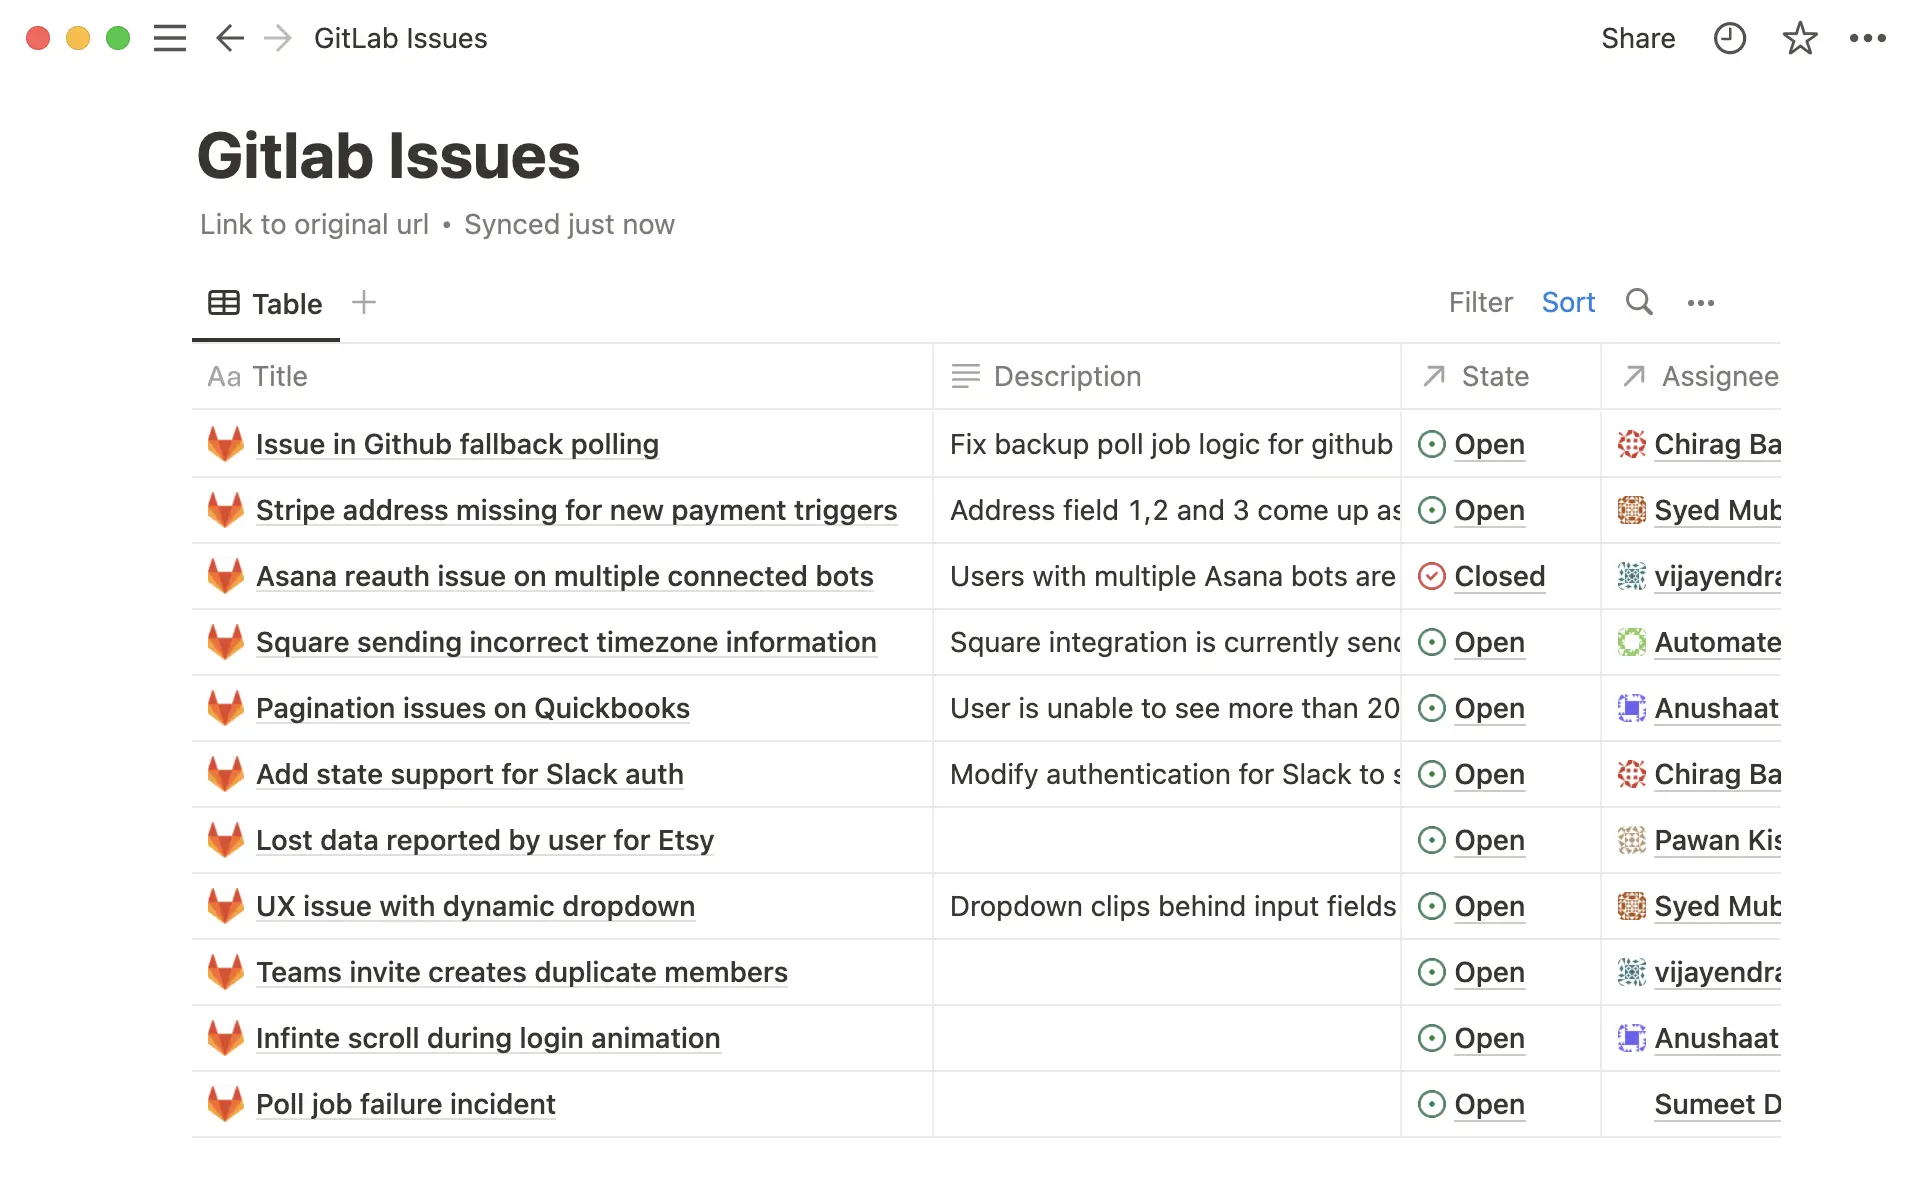Add a new view with the plus next to Table
Viewport: 1920px width, 1200px height.
tap(364, 302)
